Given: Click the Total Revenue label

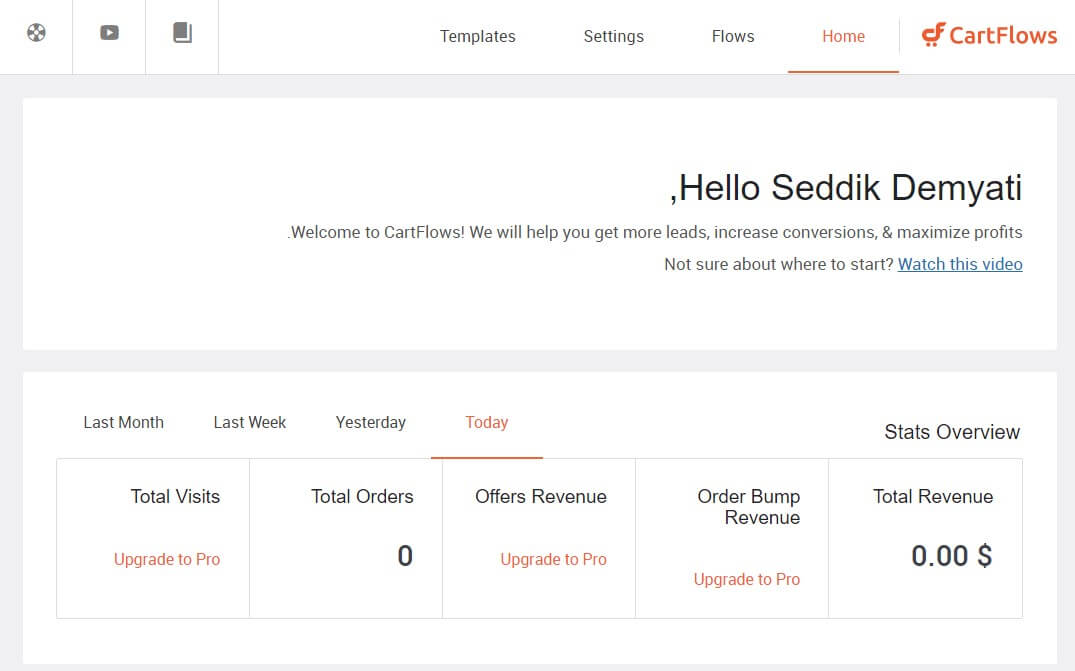Looking at the screenshot, I should [933, 496].
